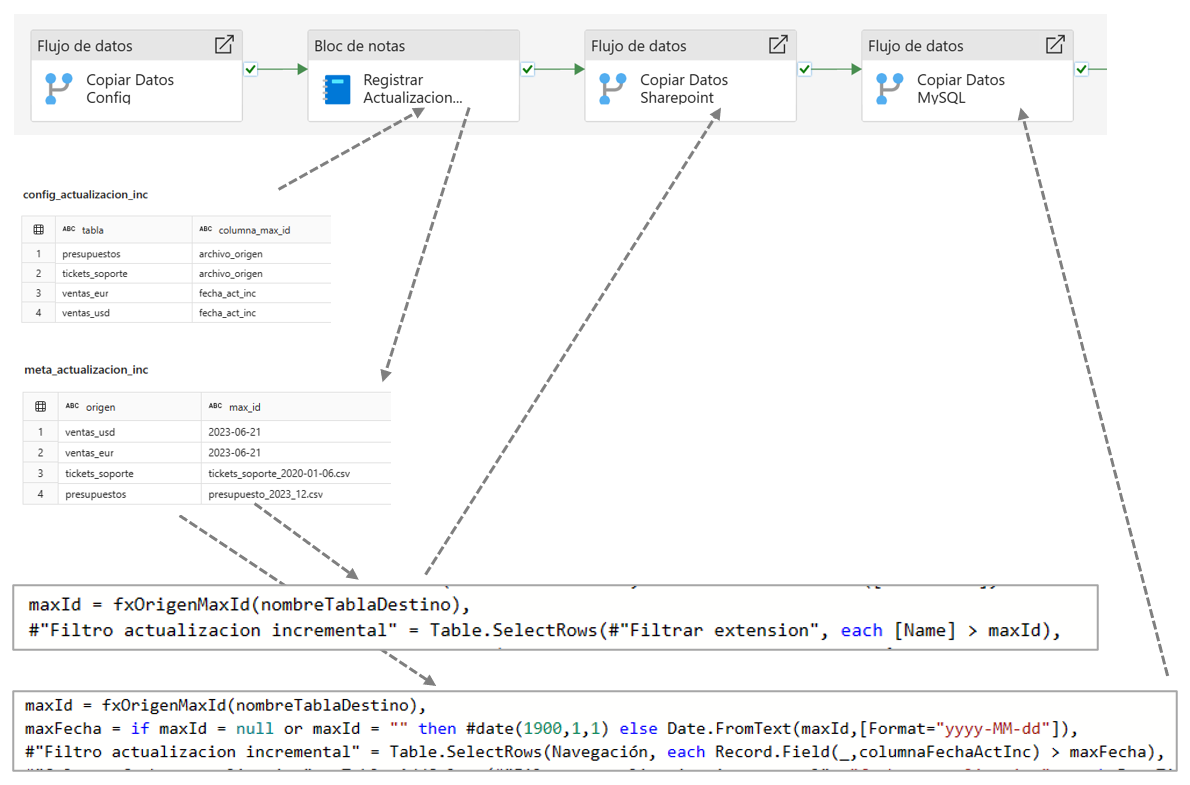Click the 'origen' column header
1190x785 pixels.
(100, 407)
